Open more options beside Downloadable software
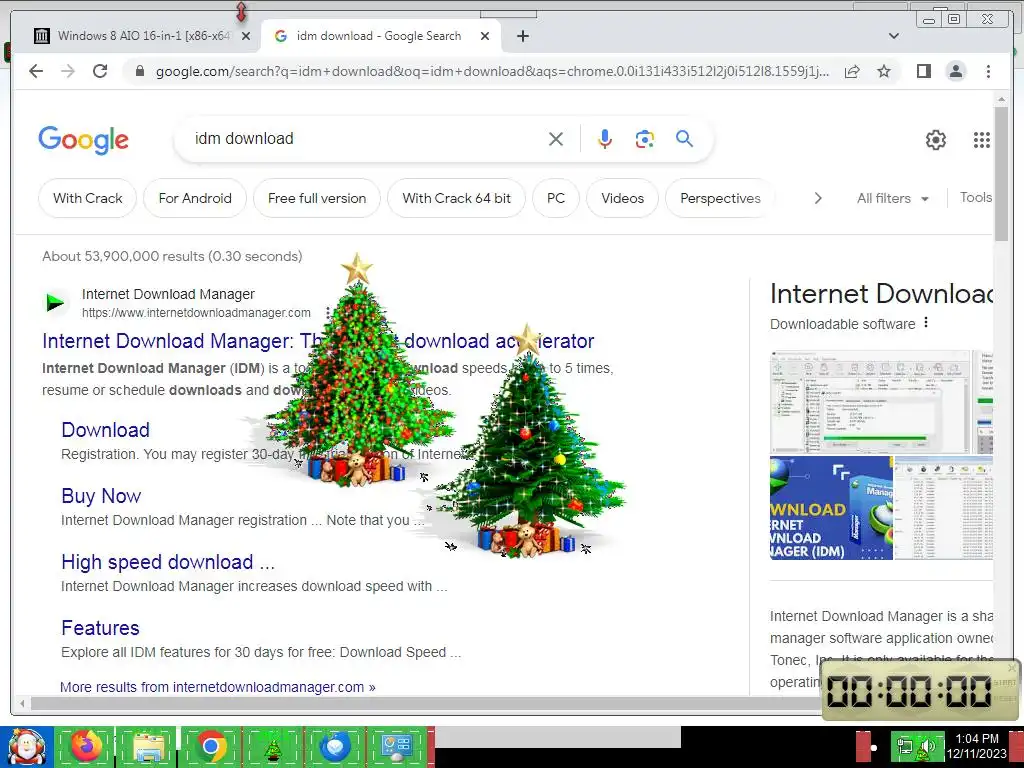Image resolution: width=1024 pixels, height=768 pixels. click(925, 323)
